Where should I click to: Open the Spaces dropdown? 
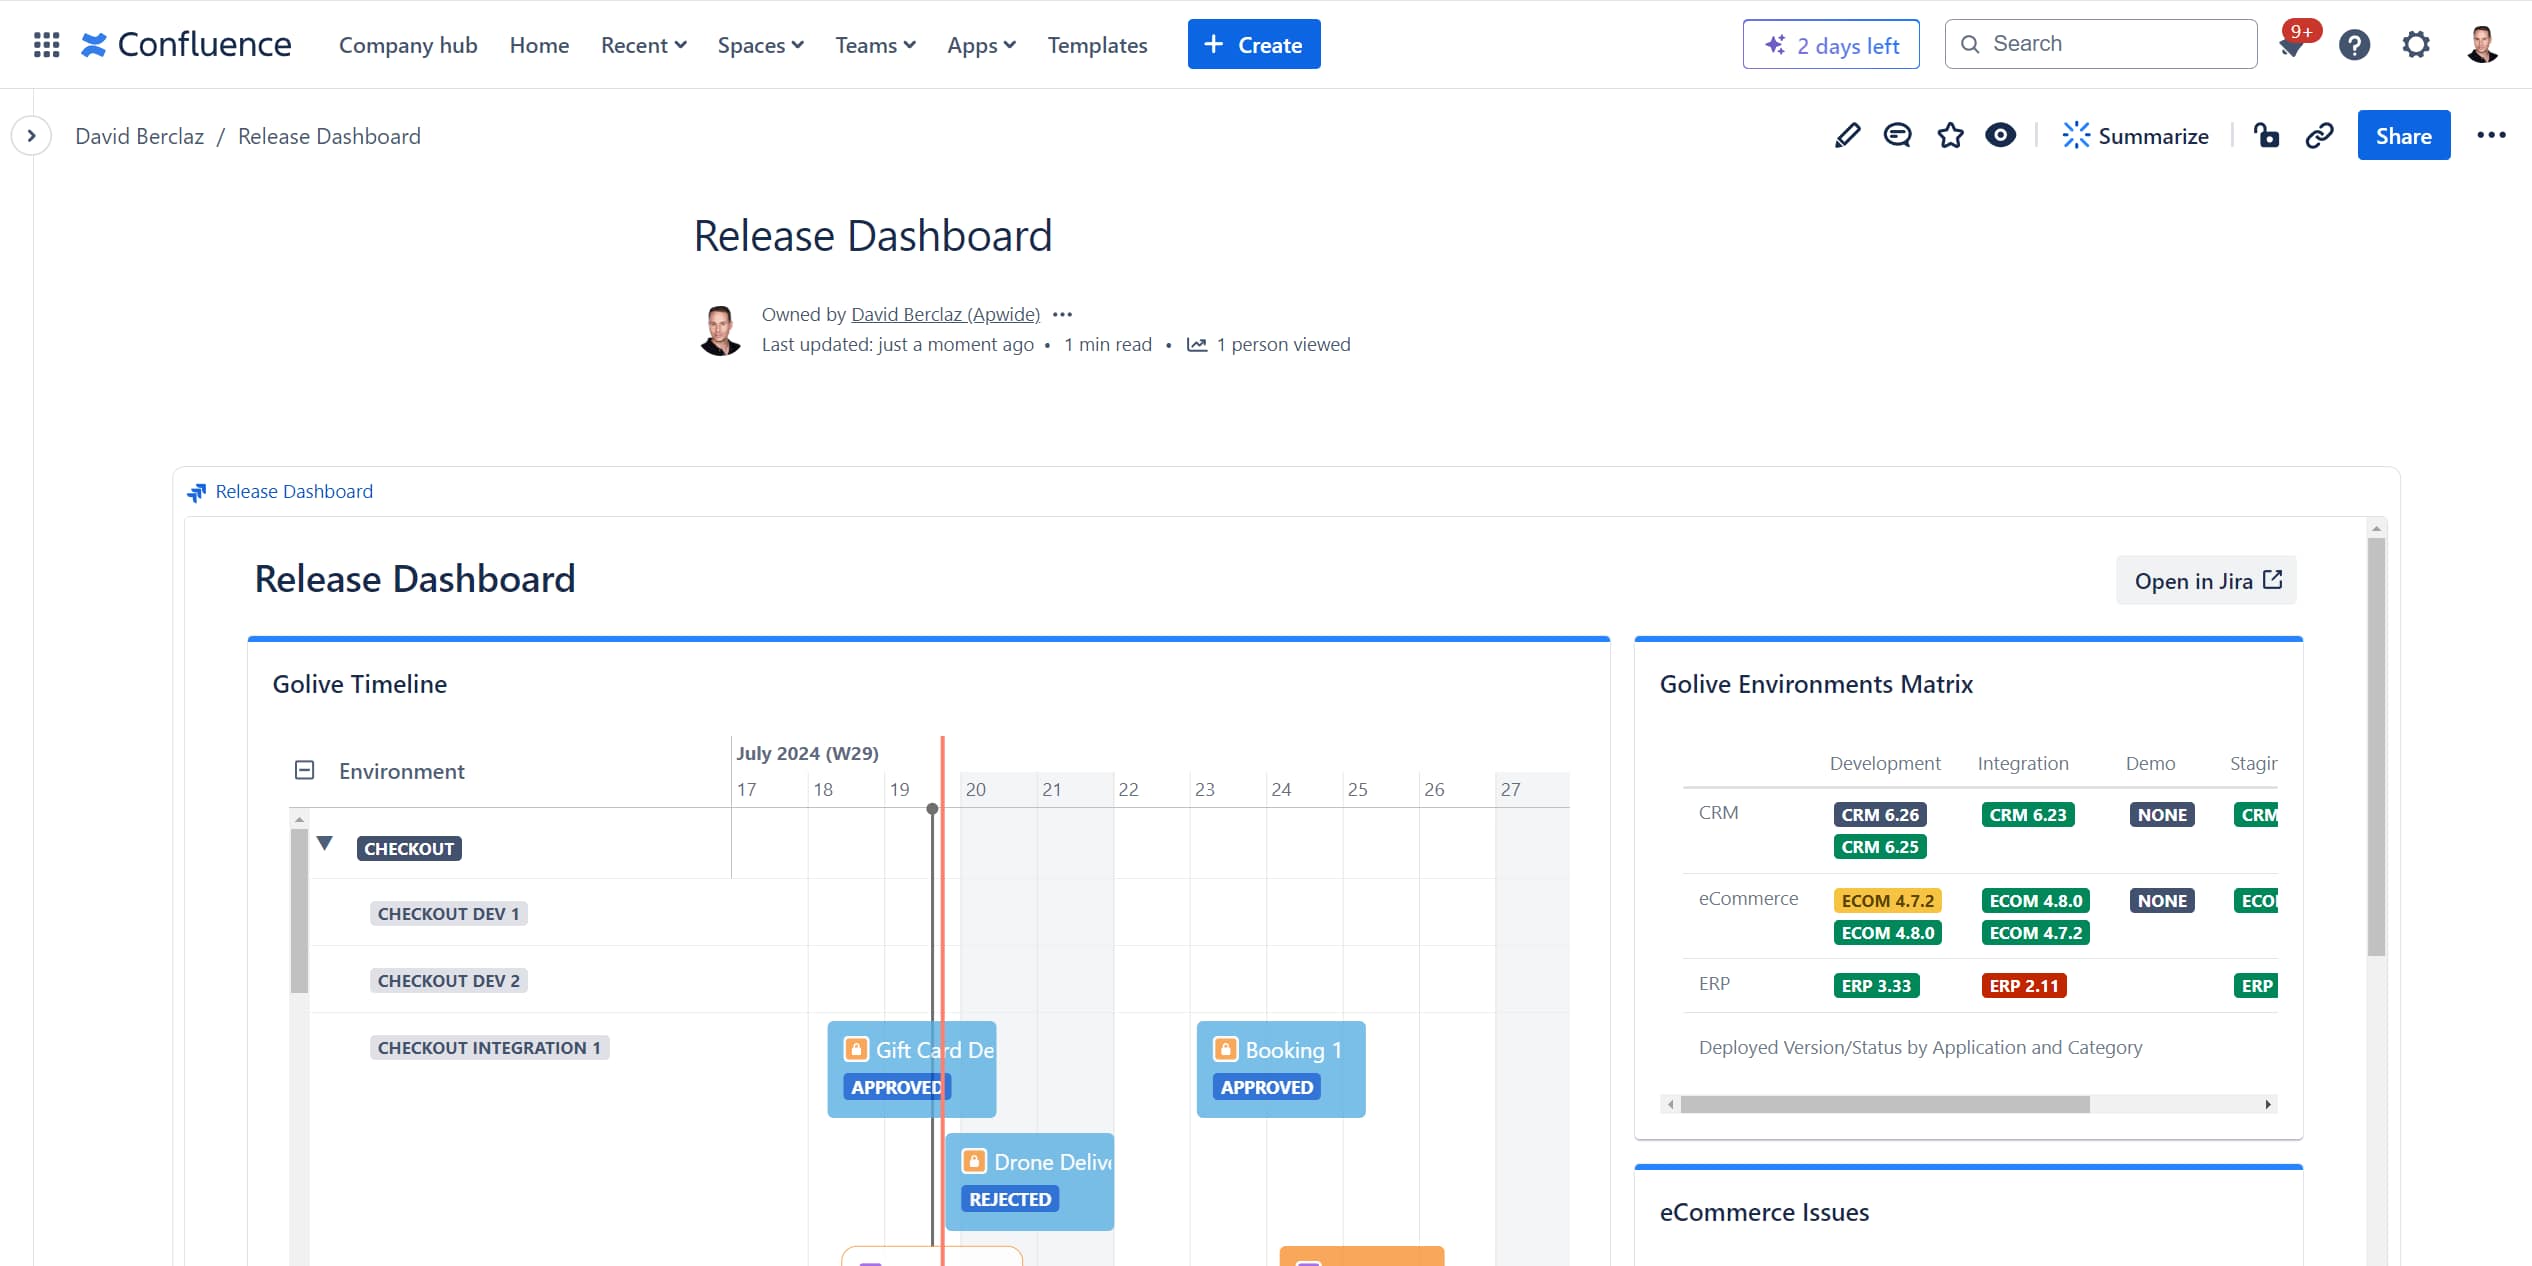point(760,45)
